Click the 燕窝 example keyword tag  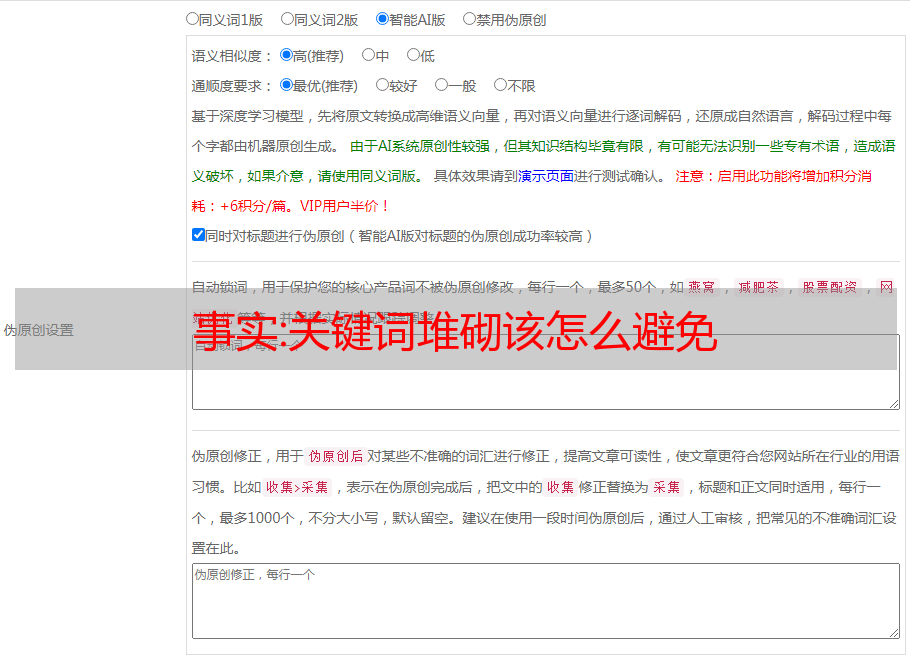pyautogui.click(x=701, y=287)
